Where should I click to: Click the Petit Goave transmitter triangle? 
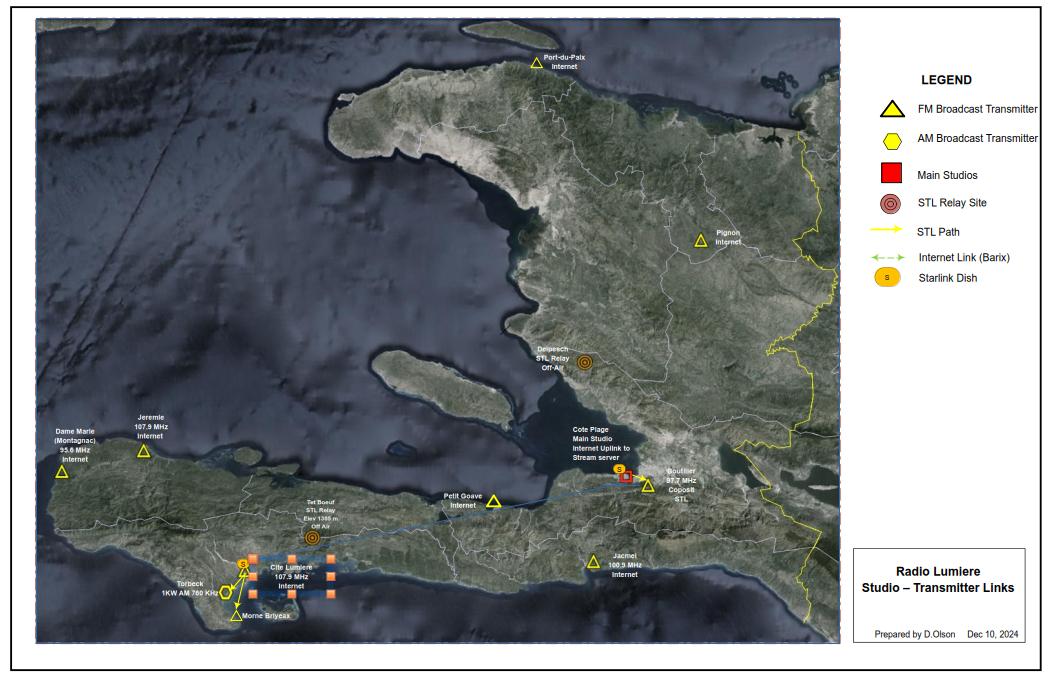pos(493,501)
